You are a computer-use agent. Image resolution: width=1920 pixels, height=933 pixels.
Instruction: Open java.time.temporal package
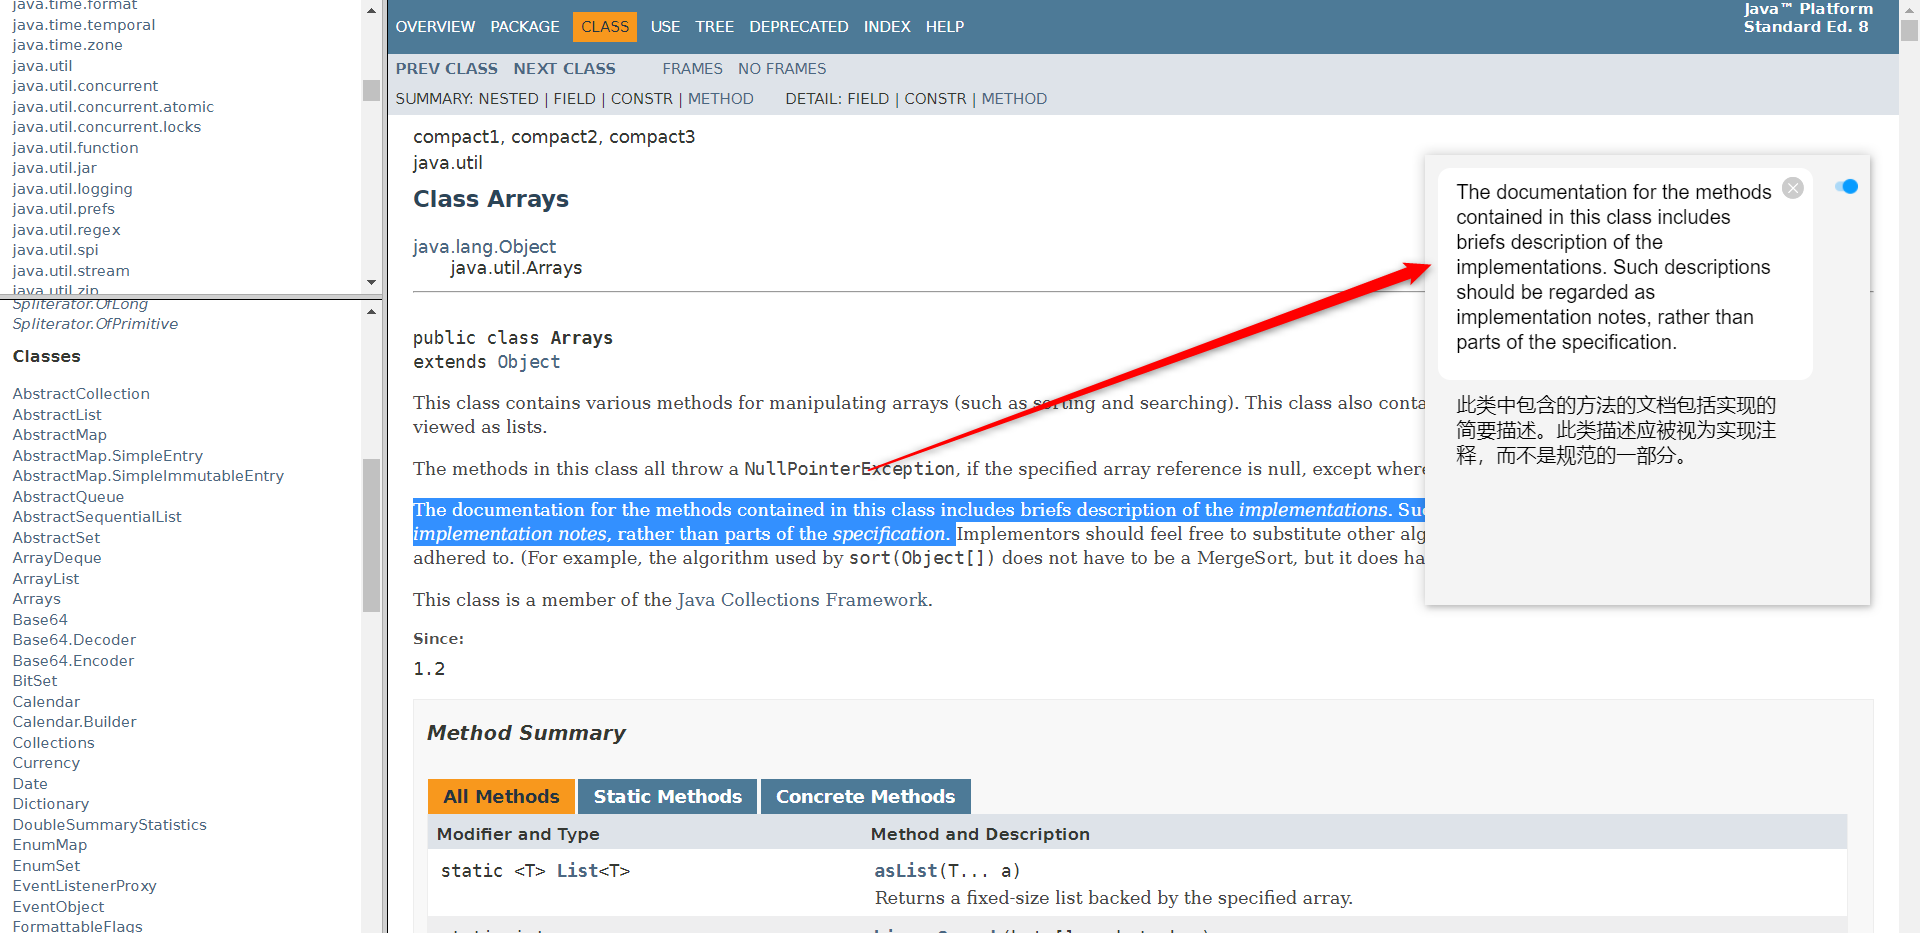tap(84, 25)
